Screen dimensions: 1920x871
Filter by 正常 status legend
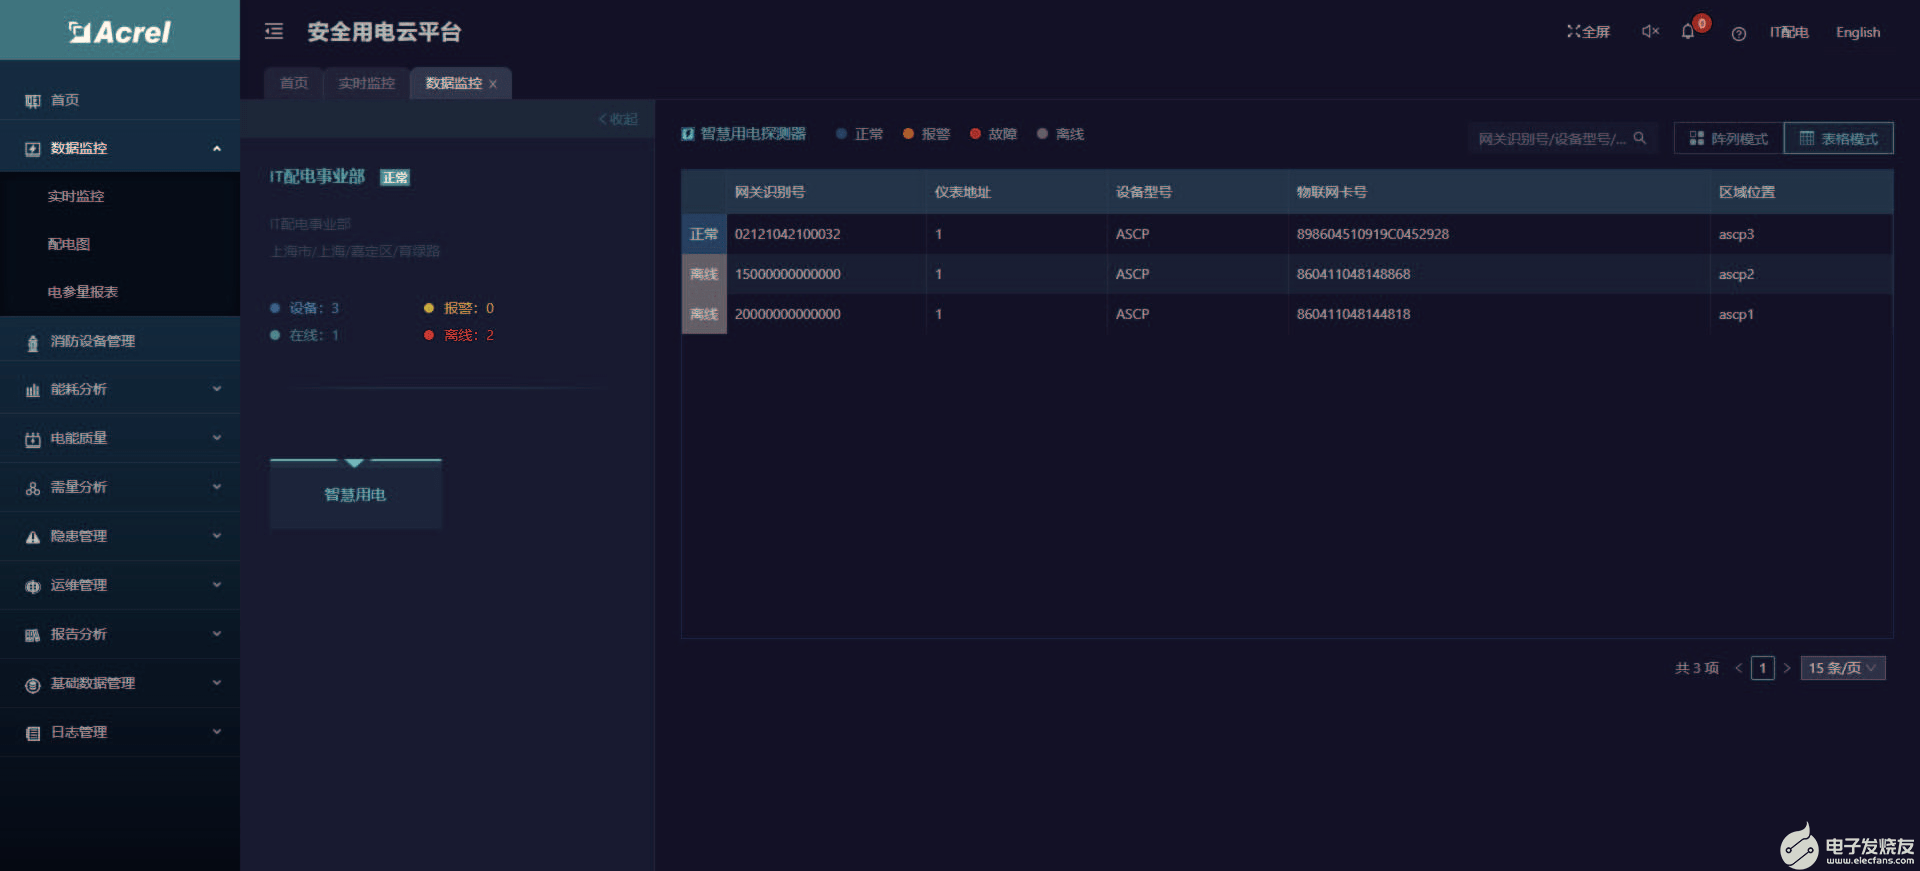(x=860, y=134)
